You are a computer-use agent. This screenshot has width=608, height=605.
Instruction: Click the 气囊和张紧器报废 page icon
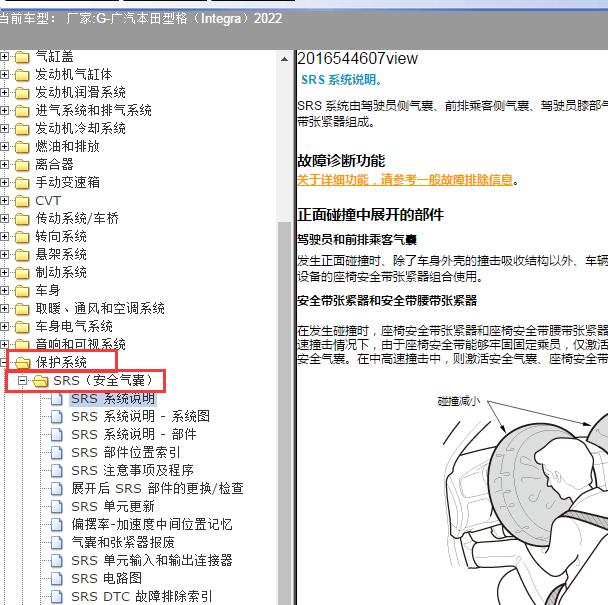(x=57, y=543)
